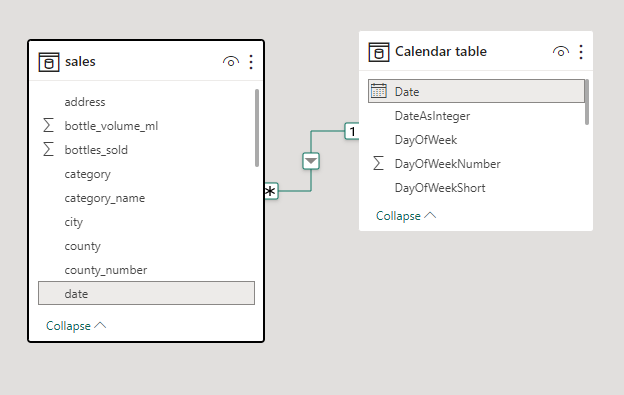Click the Calendar table database icon
Screen dimensions: 624x395
point(379,52)
